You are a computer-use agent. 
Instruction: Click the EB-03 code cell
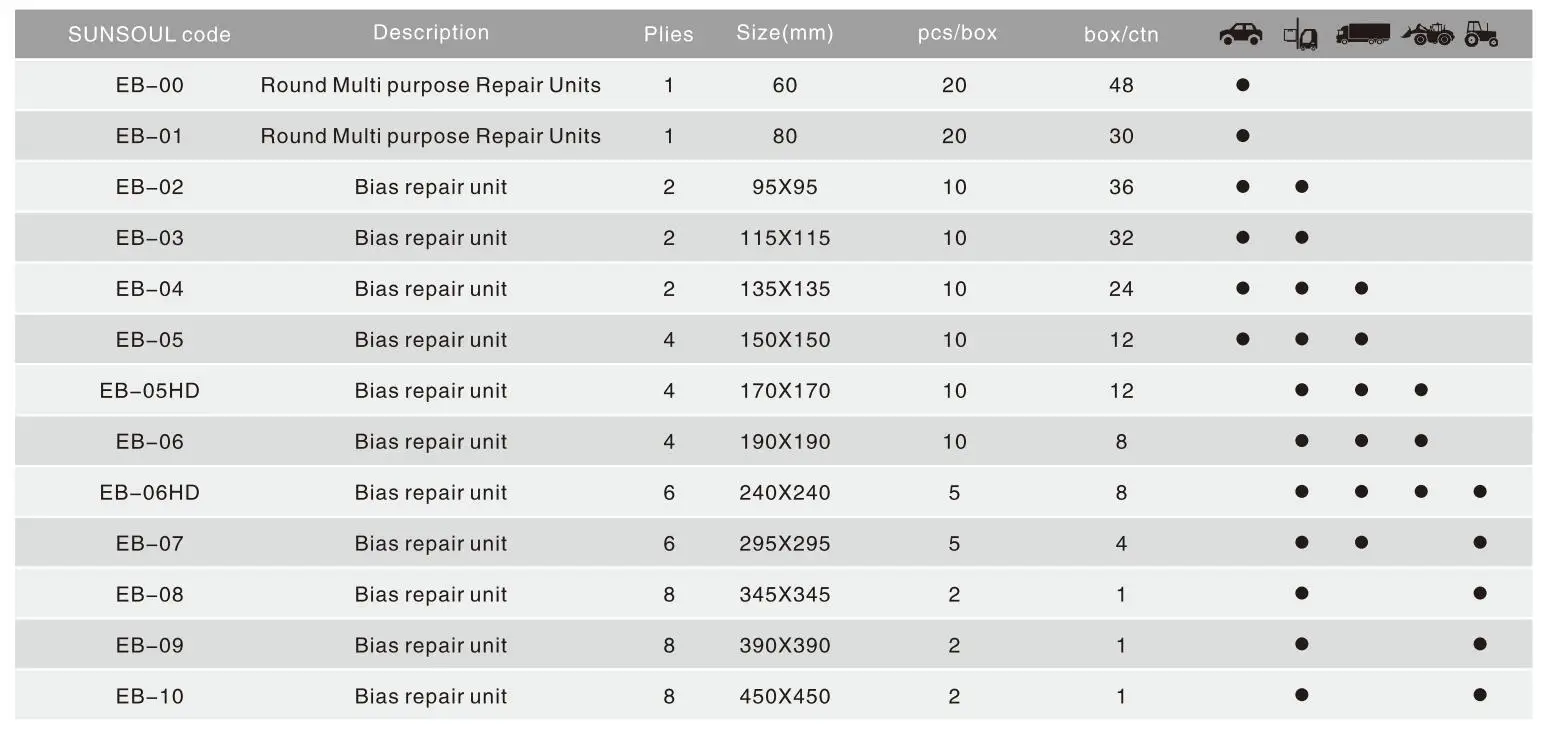[x=150, y=238]
